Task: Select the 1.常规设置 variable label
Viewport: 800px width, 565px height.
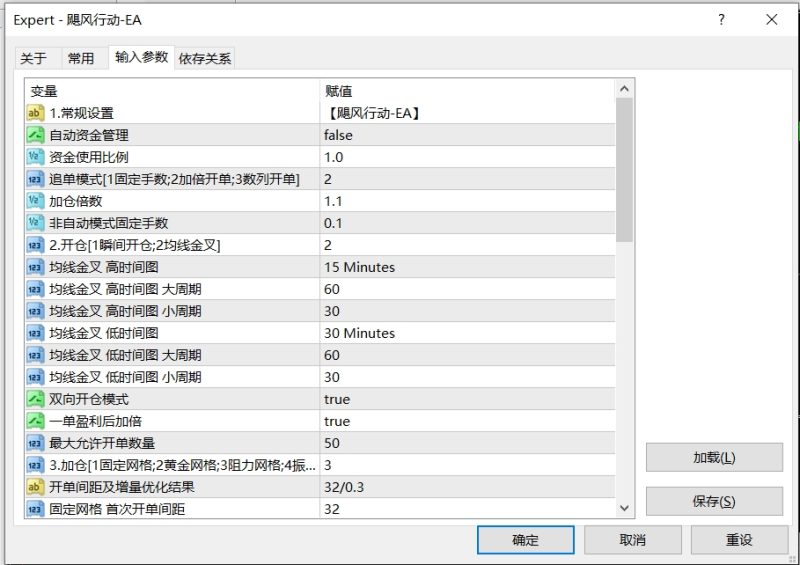Action: [81, 113]
